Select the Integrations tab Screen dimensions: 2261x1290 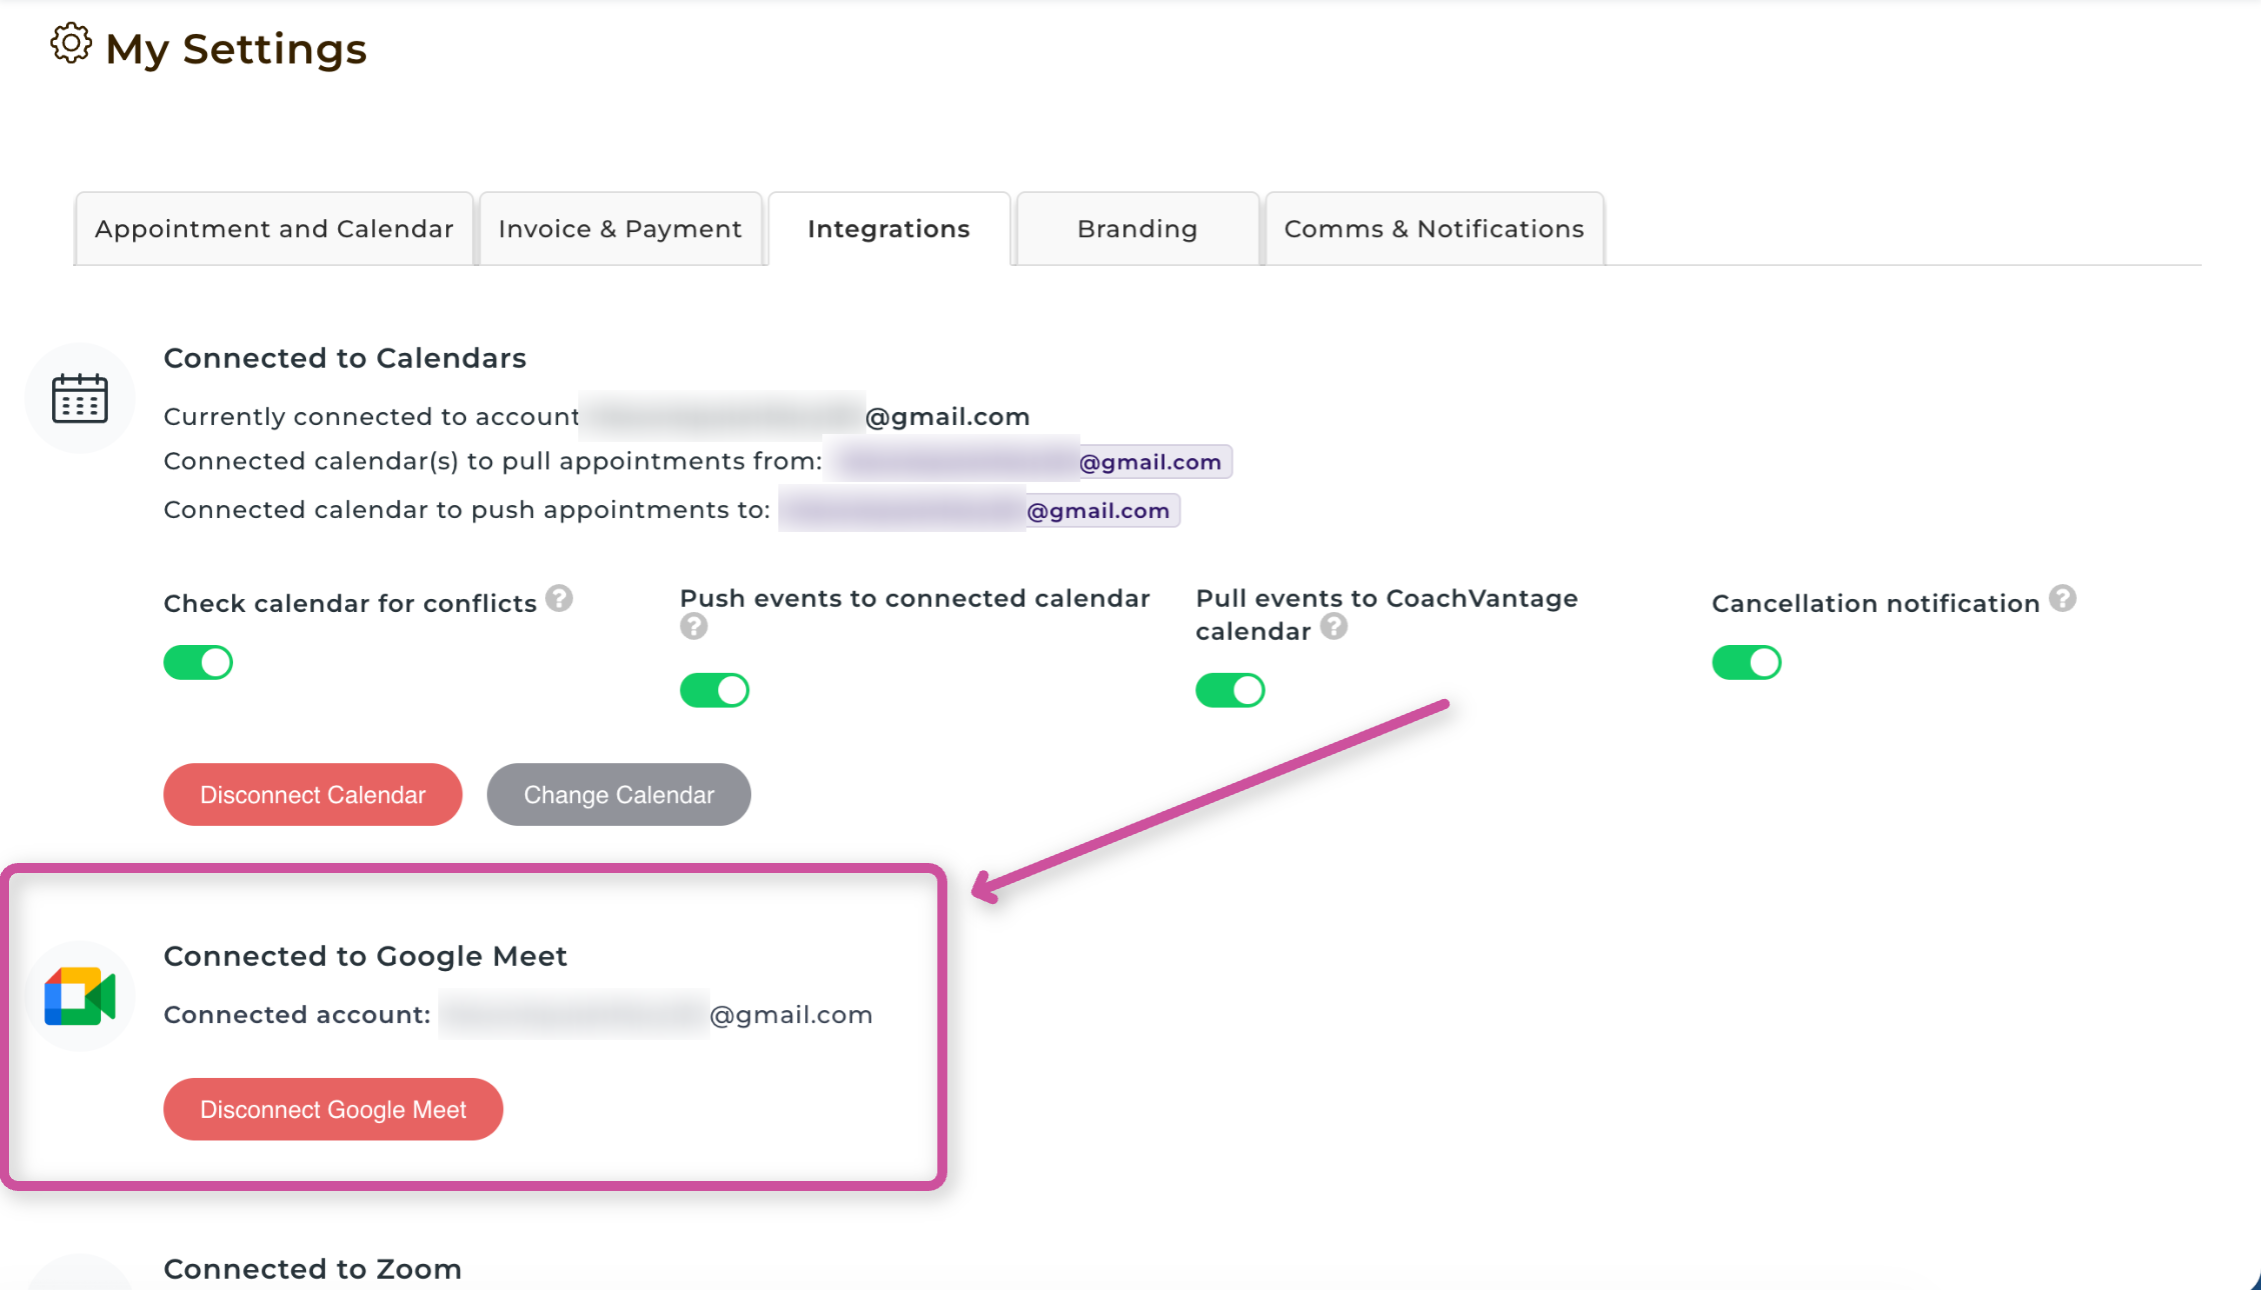click(x=888, y=229)
